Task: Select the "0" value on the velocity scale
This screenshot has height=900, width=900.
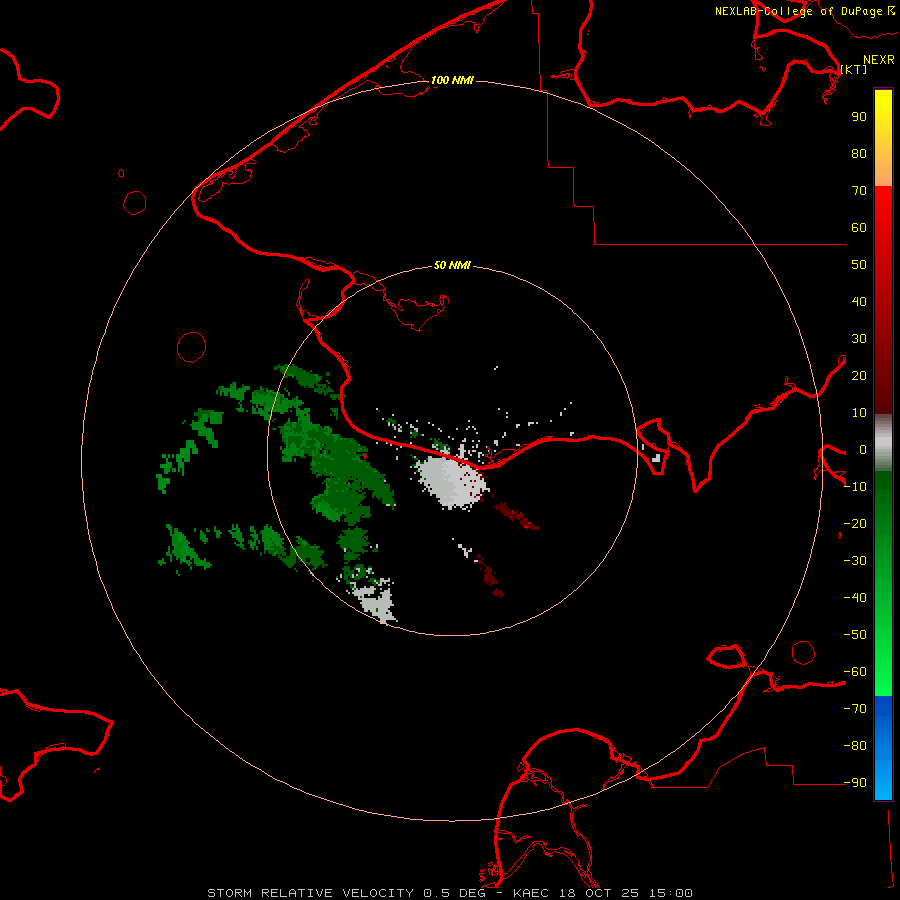Action: pos(863,449)
